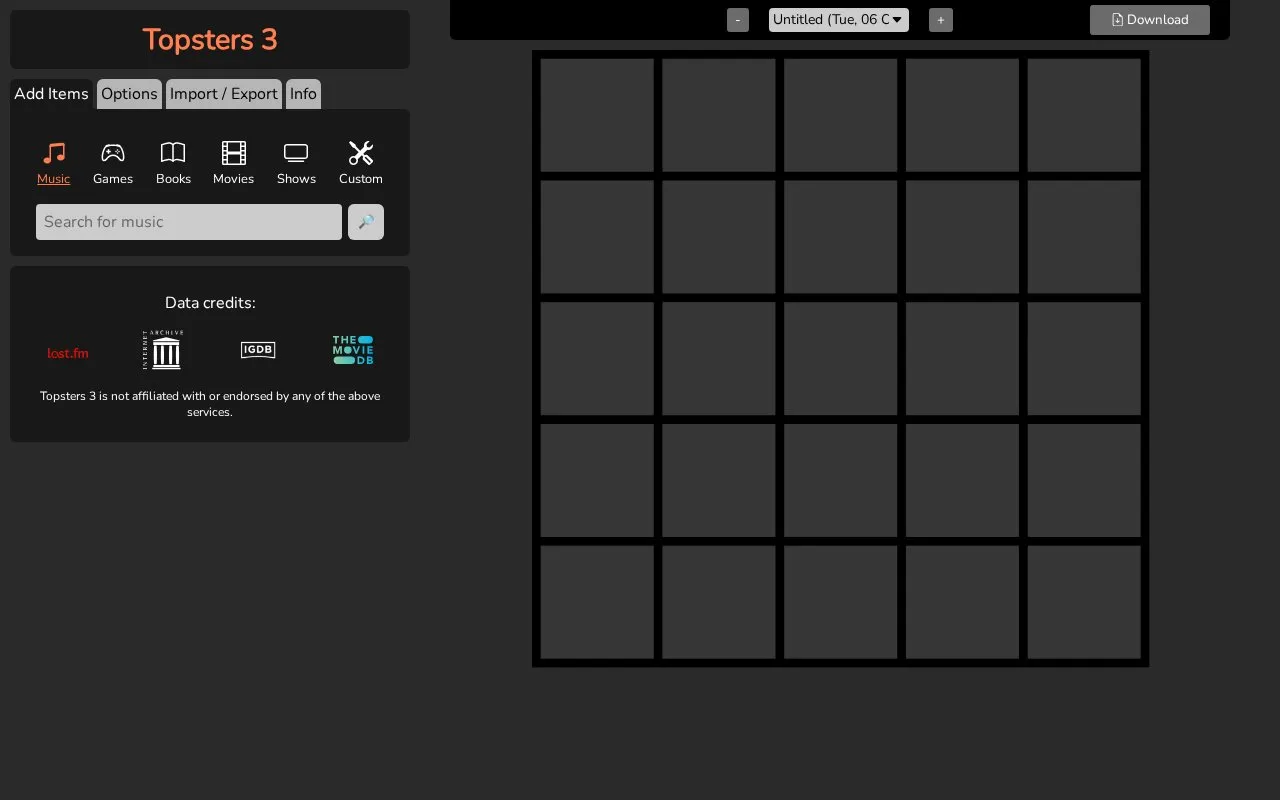Show the Info tab

303,94
